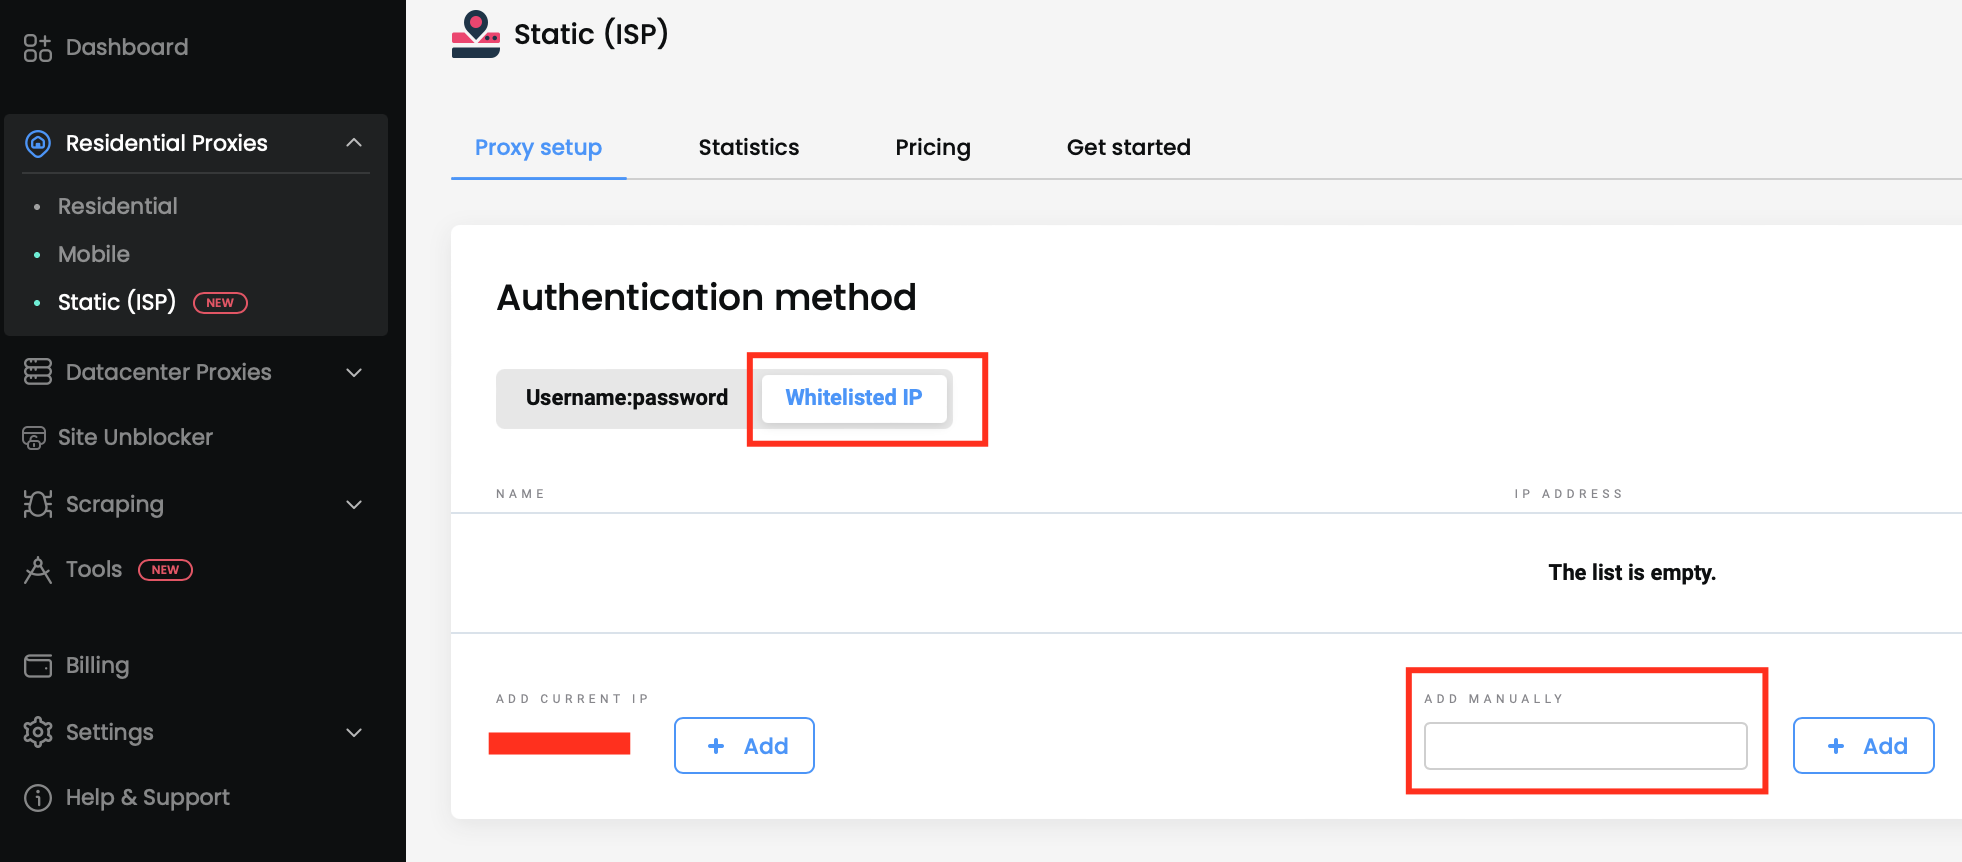Click the Help & Support info icon
This screenshot has height=862, width=1962.
37,797
